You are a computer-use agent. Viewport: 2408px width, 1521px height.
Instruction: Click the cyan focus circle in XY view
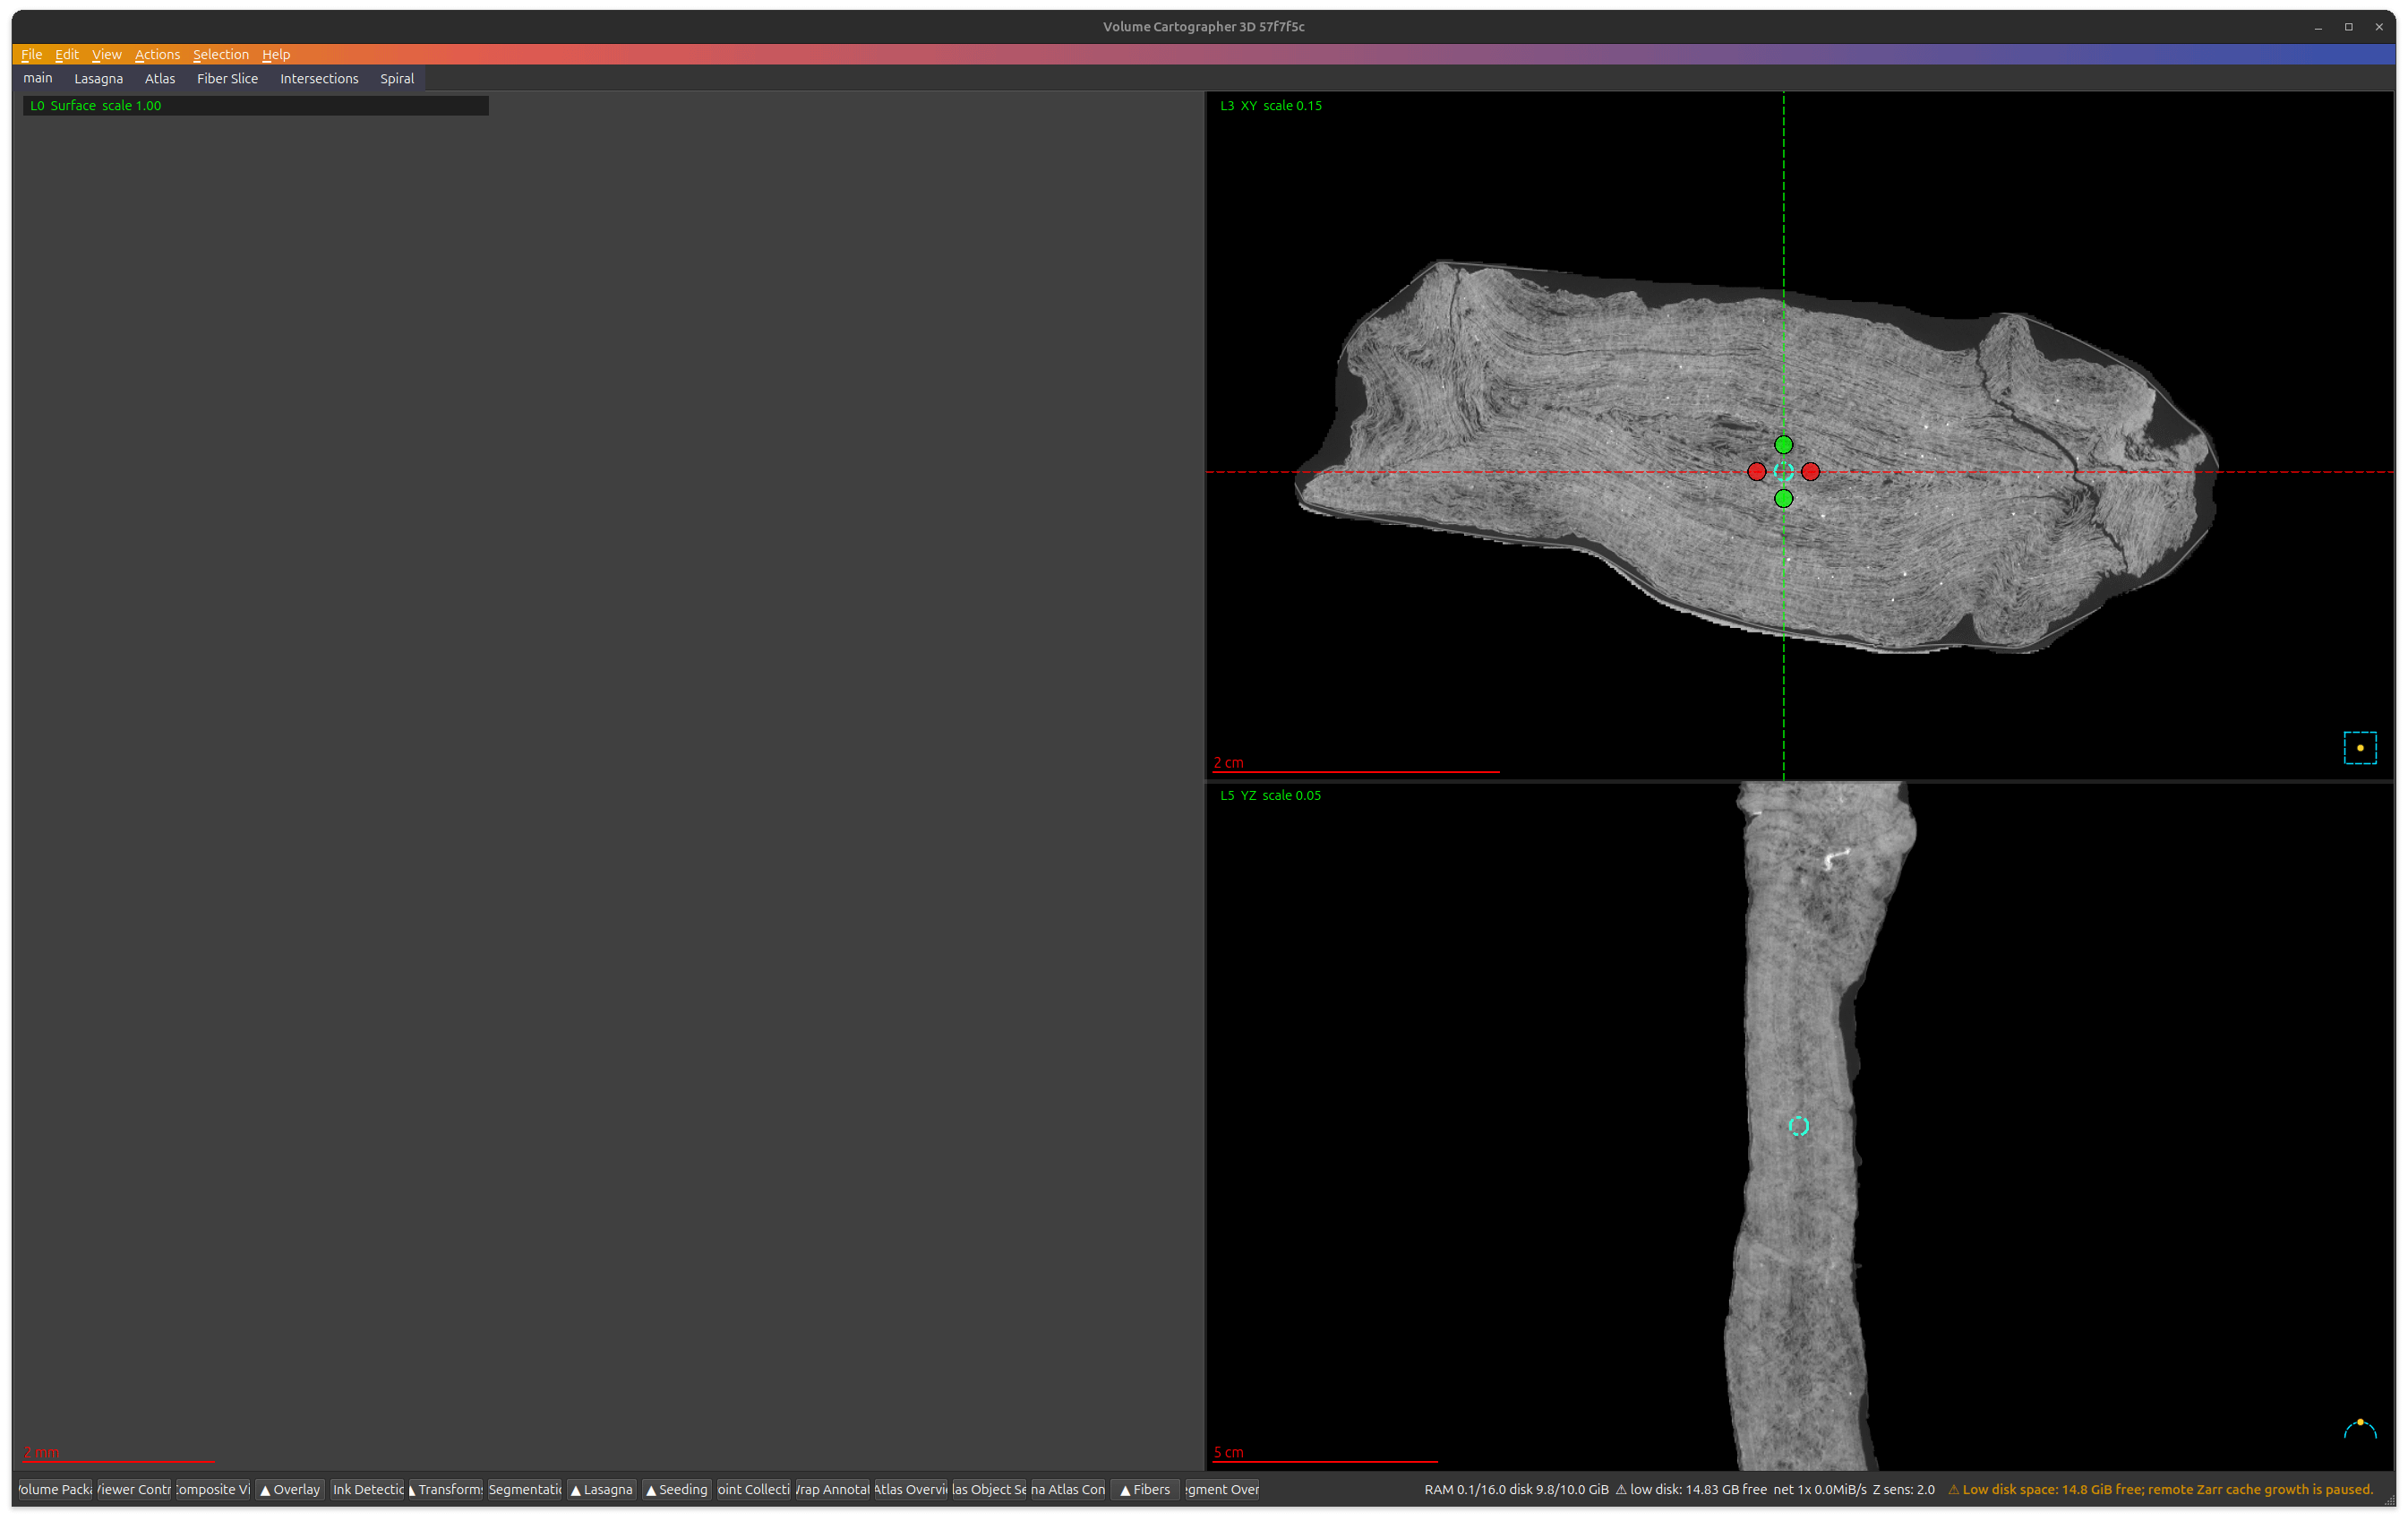(x=1783, y=471)
